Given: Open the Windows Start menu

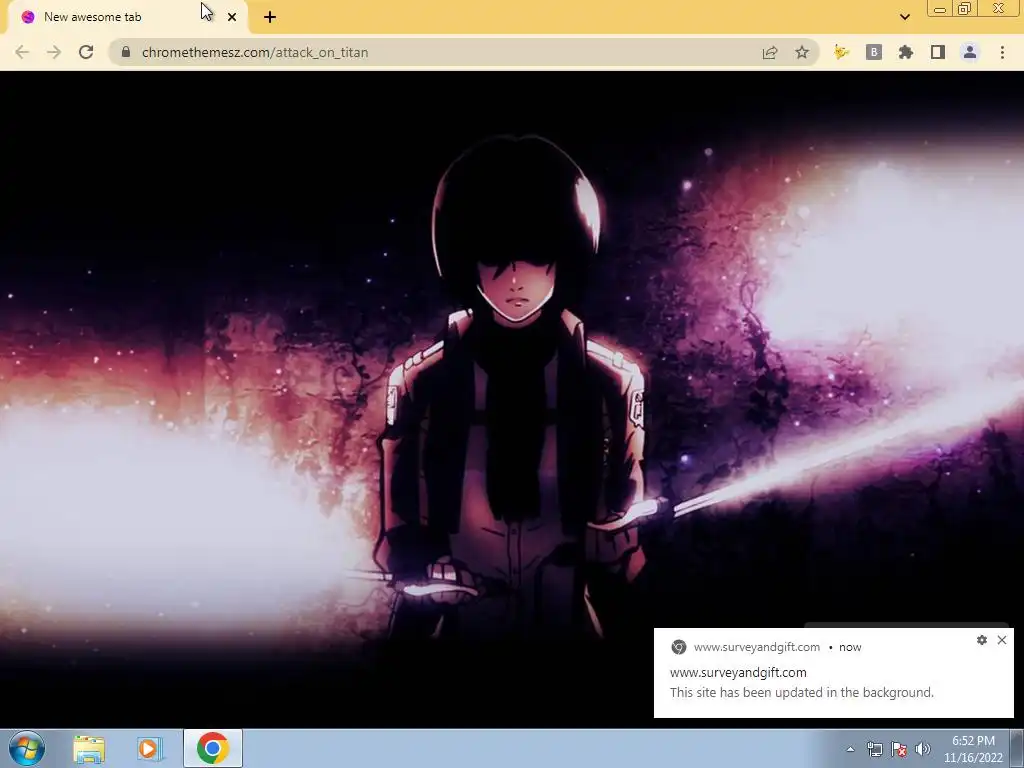Looking at the screenshot, I should (x=27, y=748).
